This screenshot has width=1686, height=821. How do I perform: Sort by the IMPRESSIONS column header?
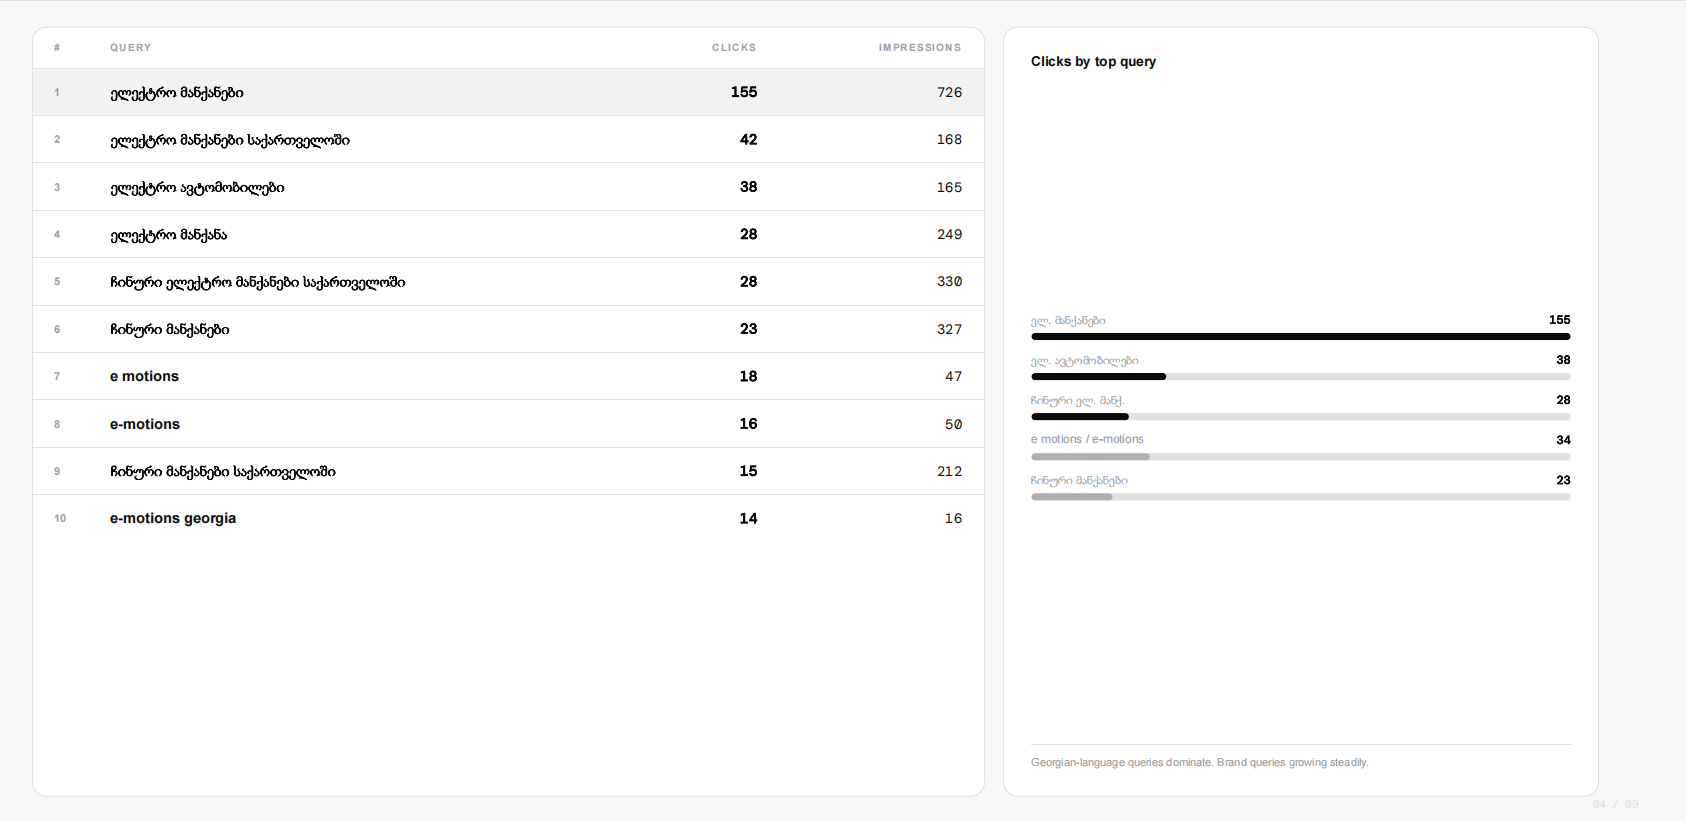tap(920, 47)
